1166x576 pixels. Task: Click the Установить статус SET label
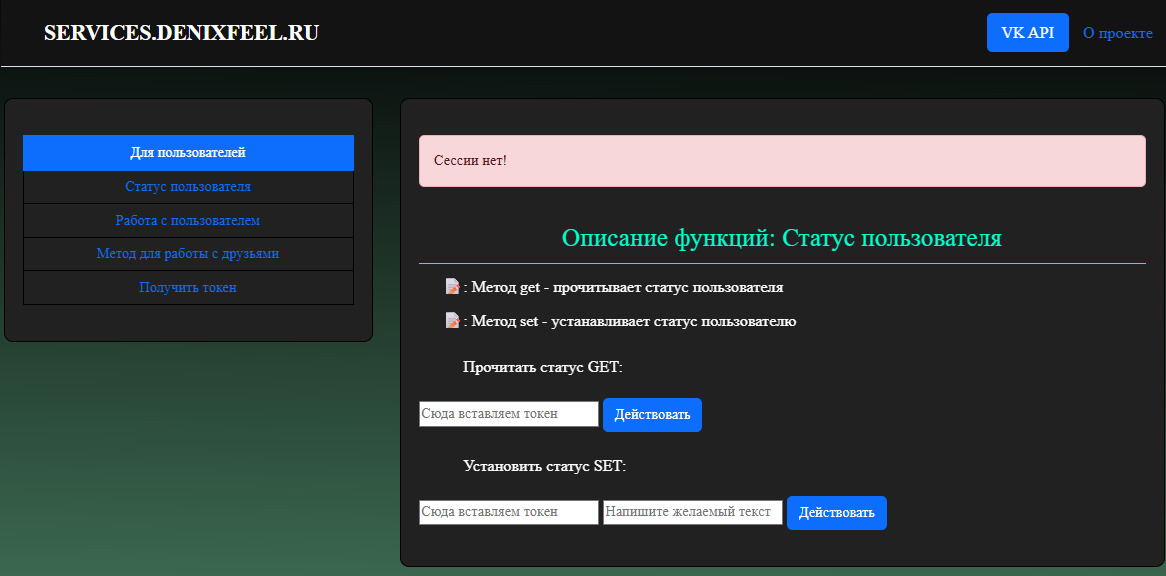coord(545,467)
